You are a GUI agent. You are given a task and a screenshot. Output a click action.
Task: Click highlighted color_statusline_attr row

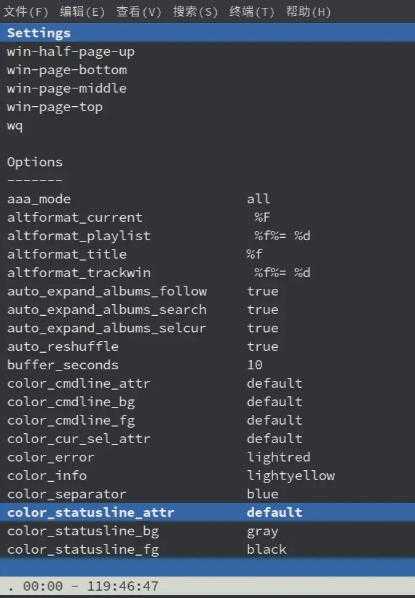tap(208, 512)
